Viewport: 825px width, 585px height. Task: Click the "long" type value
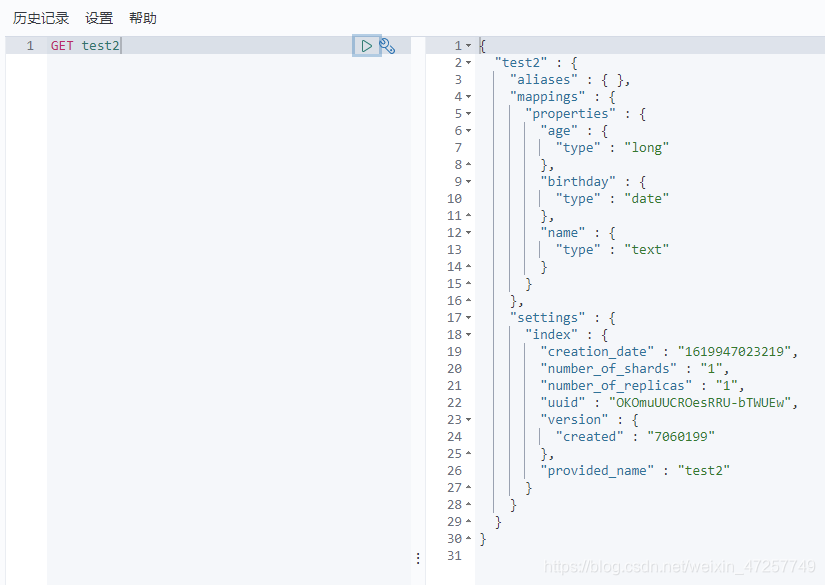tap(646, 148)
